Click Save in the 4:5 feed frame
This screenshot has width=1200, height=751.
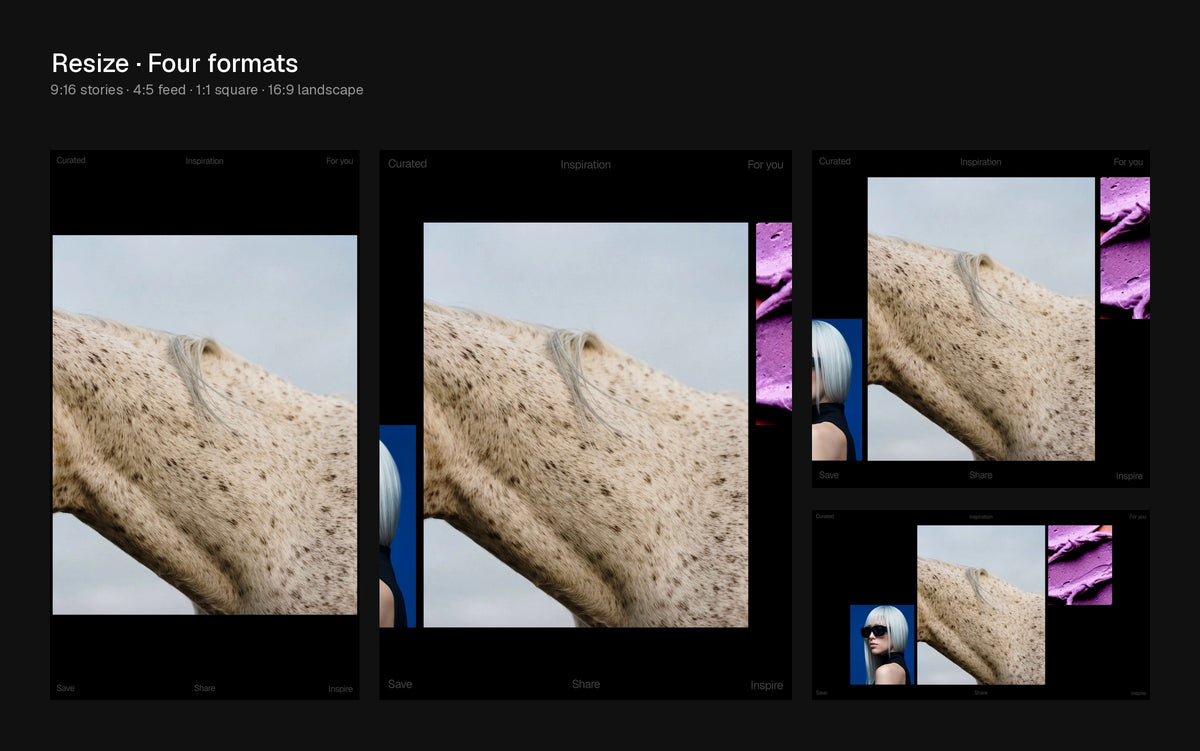click(400, 684)
